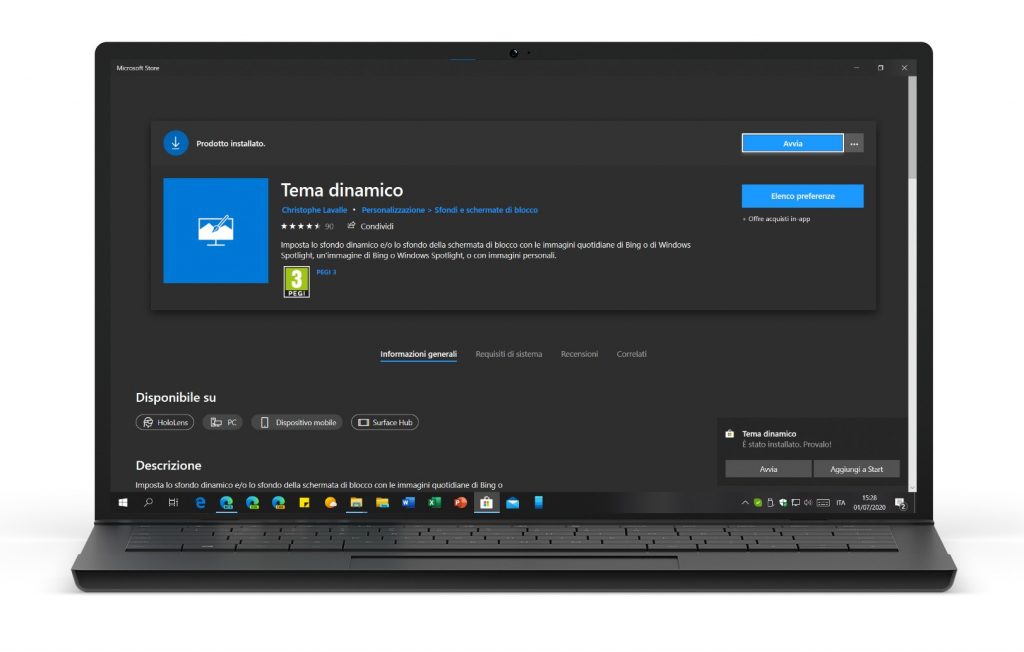This screenshot has width=1024, height=652.
Task: Select the Dispositivo mobile device chip
Action: coord(297,423)
